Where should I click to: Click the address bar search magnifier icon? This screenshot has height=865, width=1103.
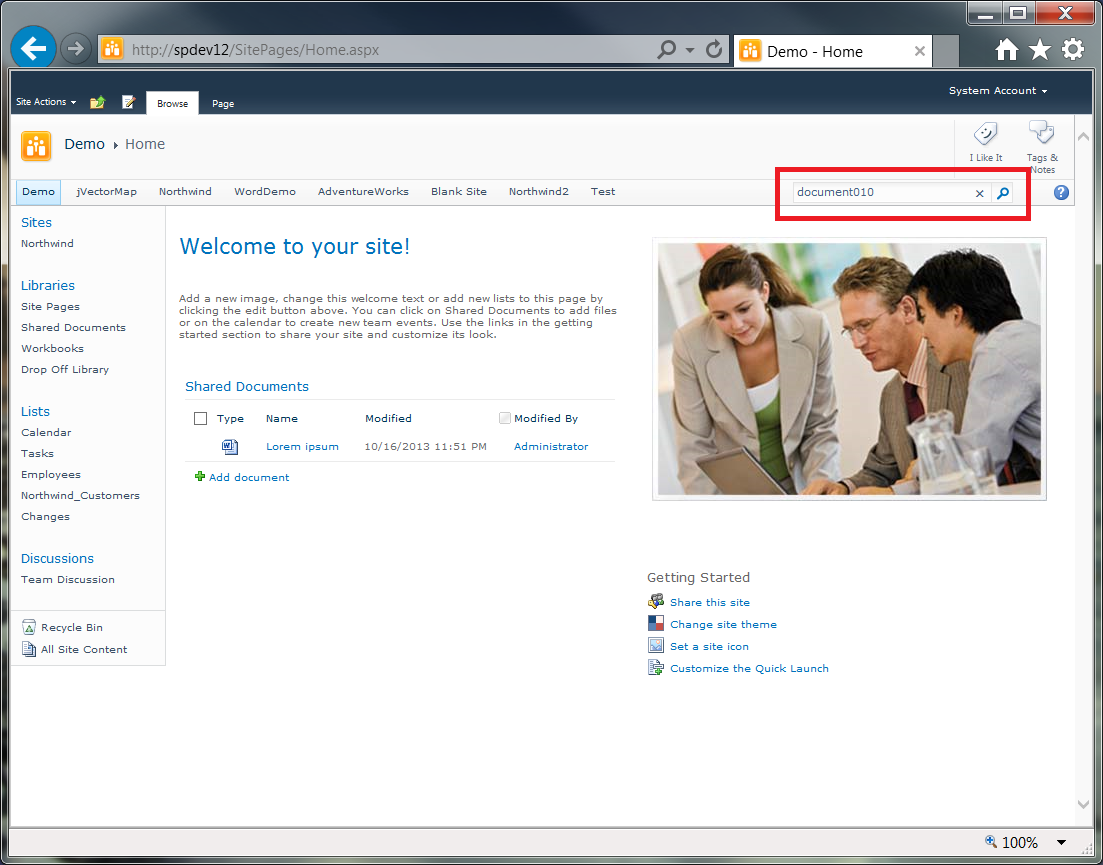pyautogui.click(x=665, y=49)
